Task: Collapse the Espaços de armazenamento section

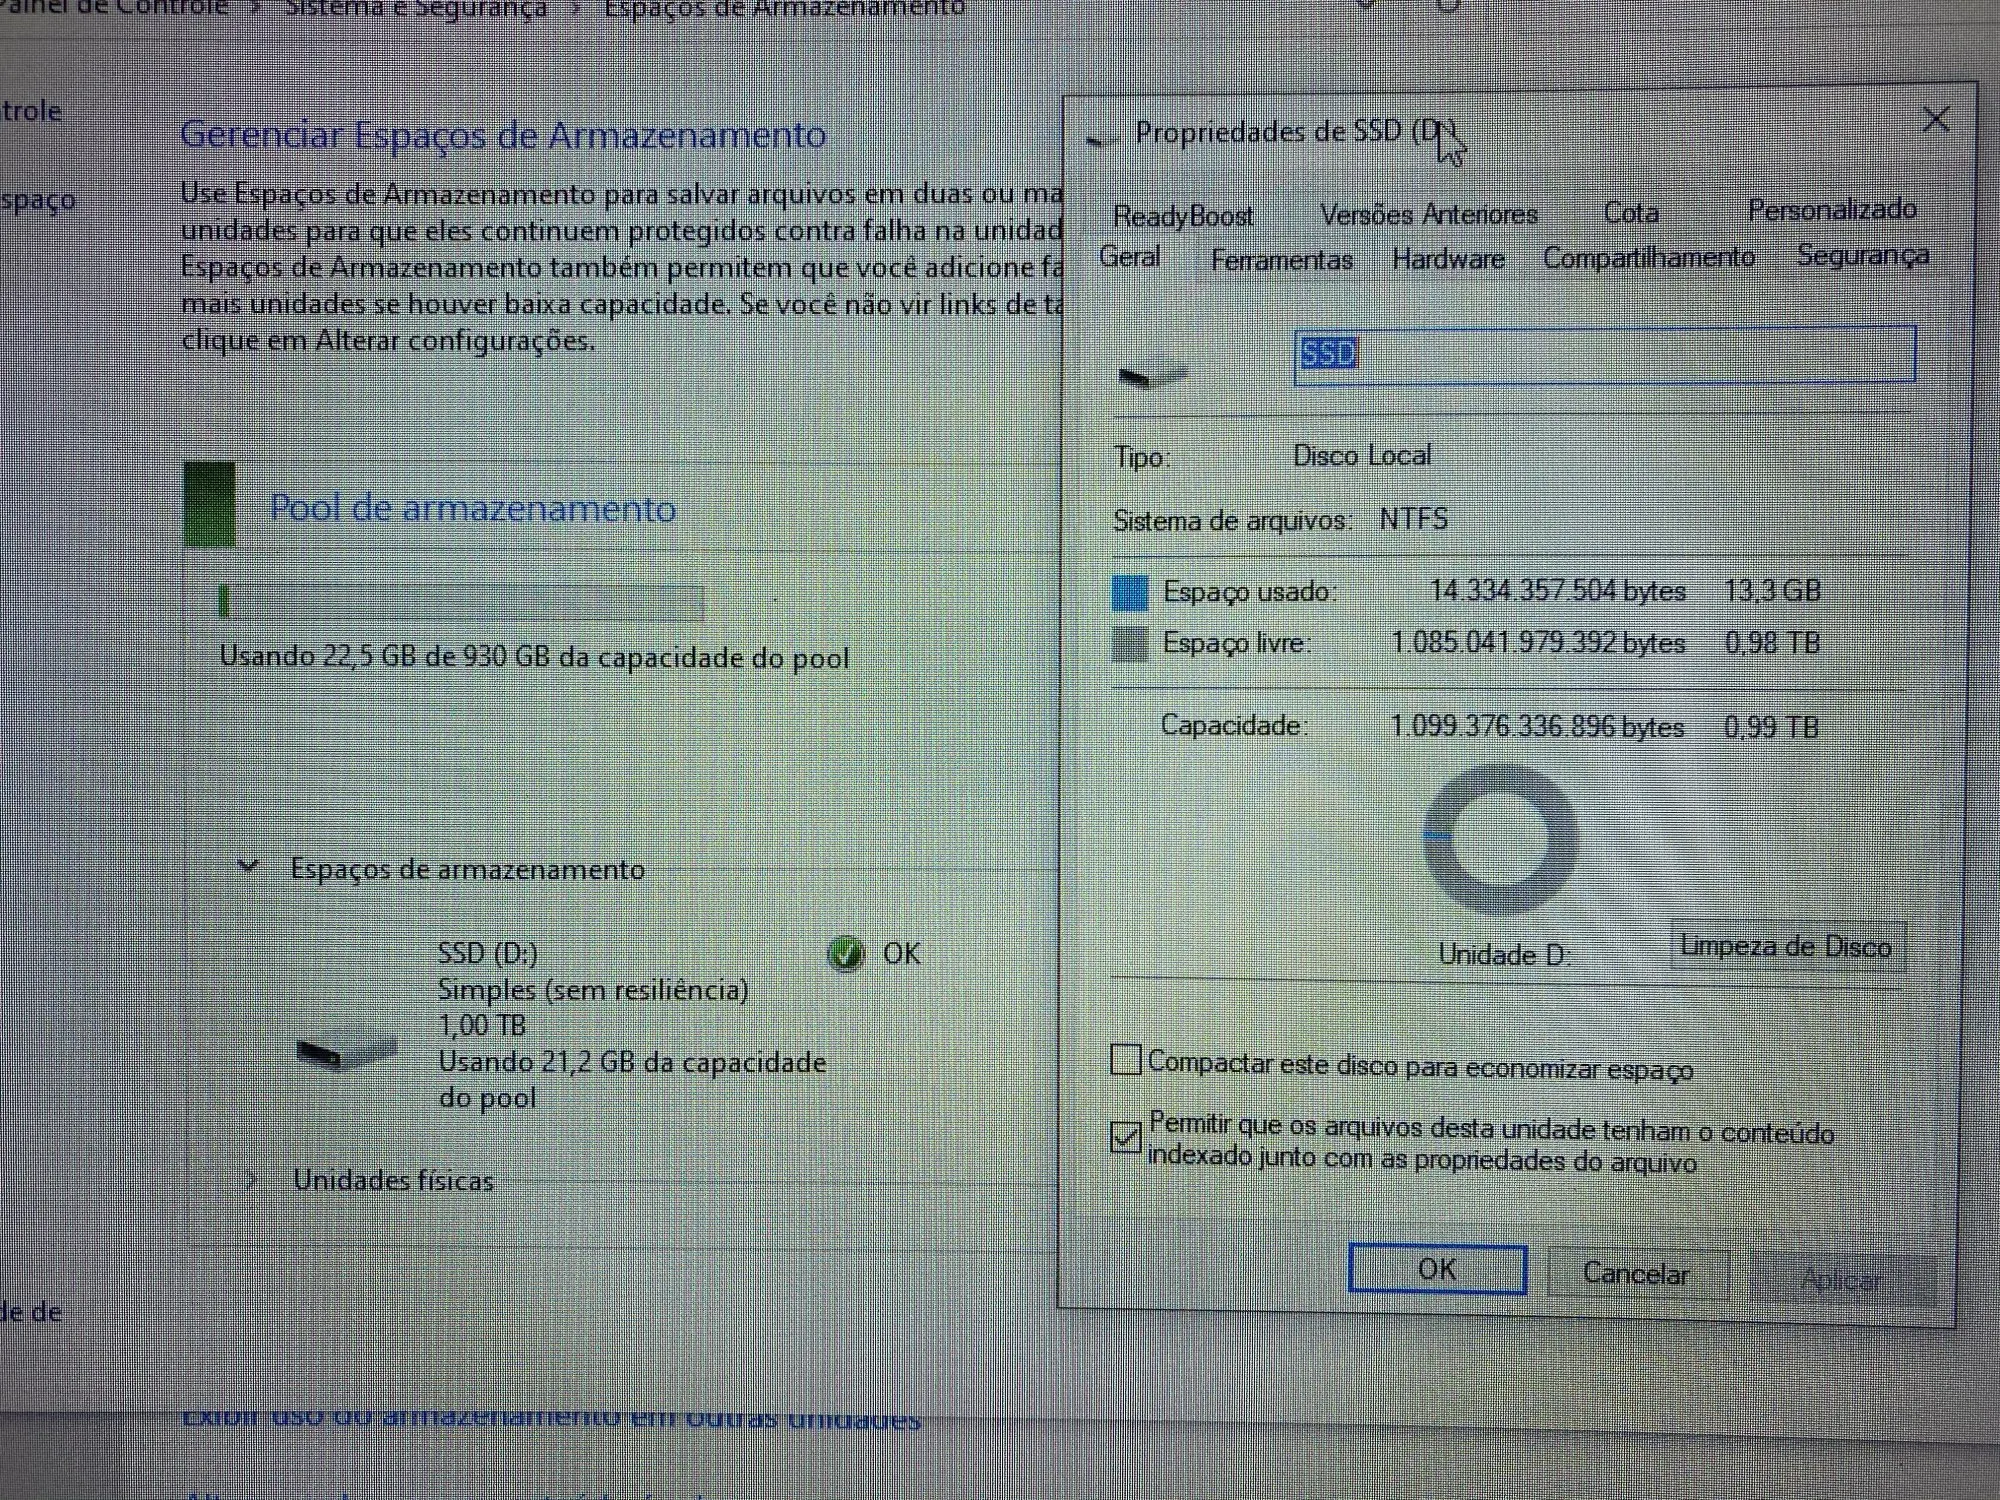Action: tap(249, 867)
